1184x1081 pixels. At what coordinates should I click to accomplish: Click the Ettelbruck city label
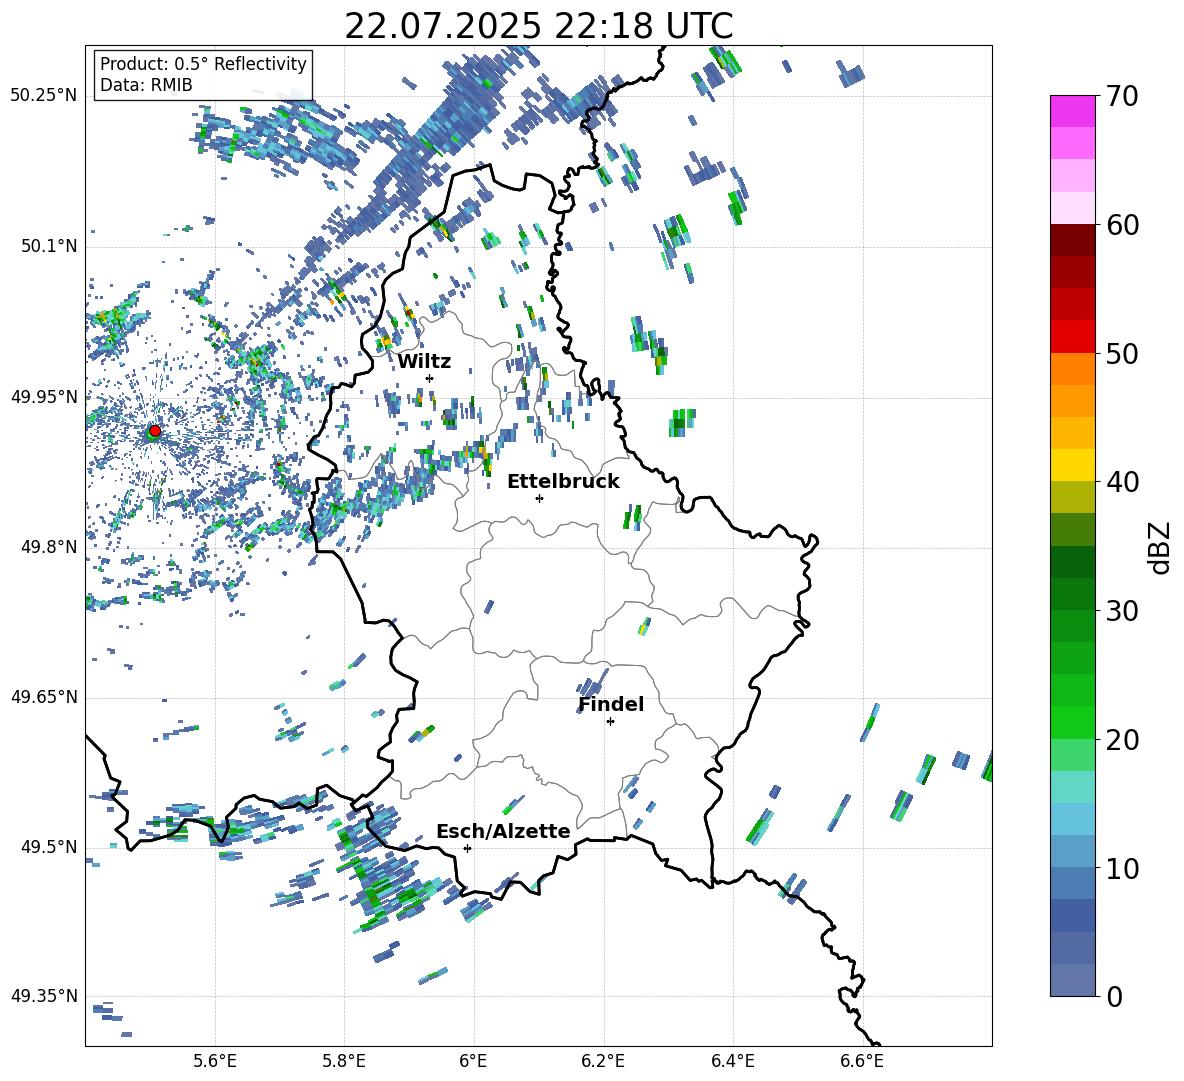click(x=563, y=482)
